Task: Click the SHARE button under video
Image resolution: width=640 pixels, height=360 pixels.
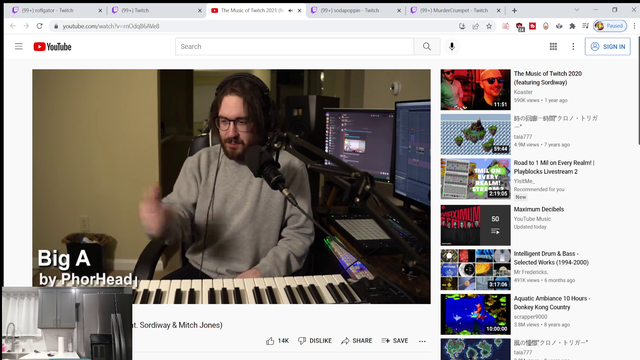Action: pyautogui.click(x=357, y=341)
